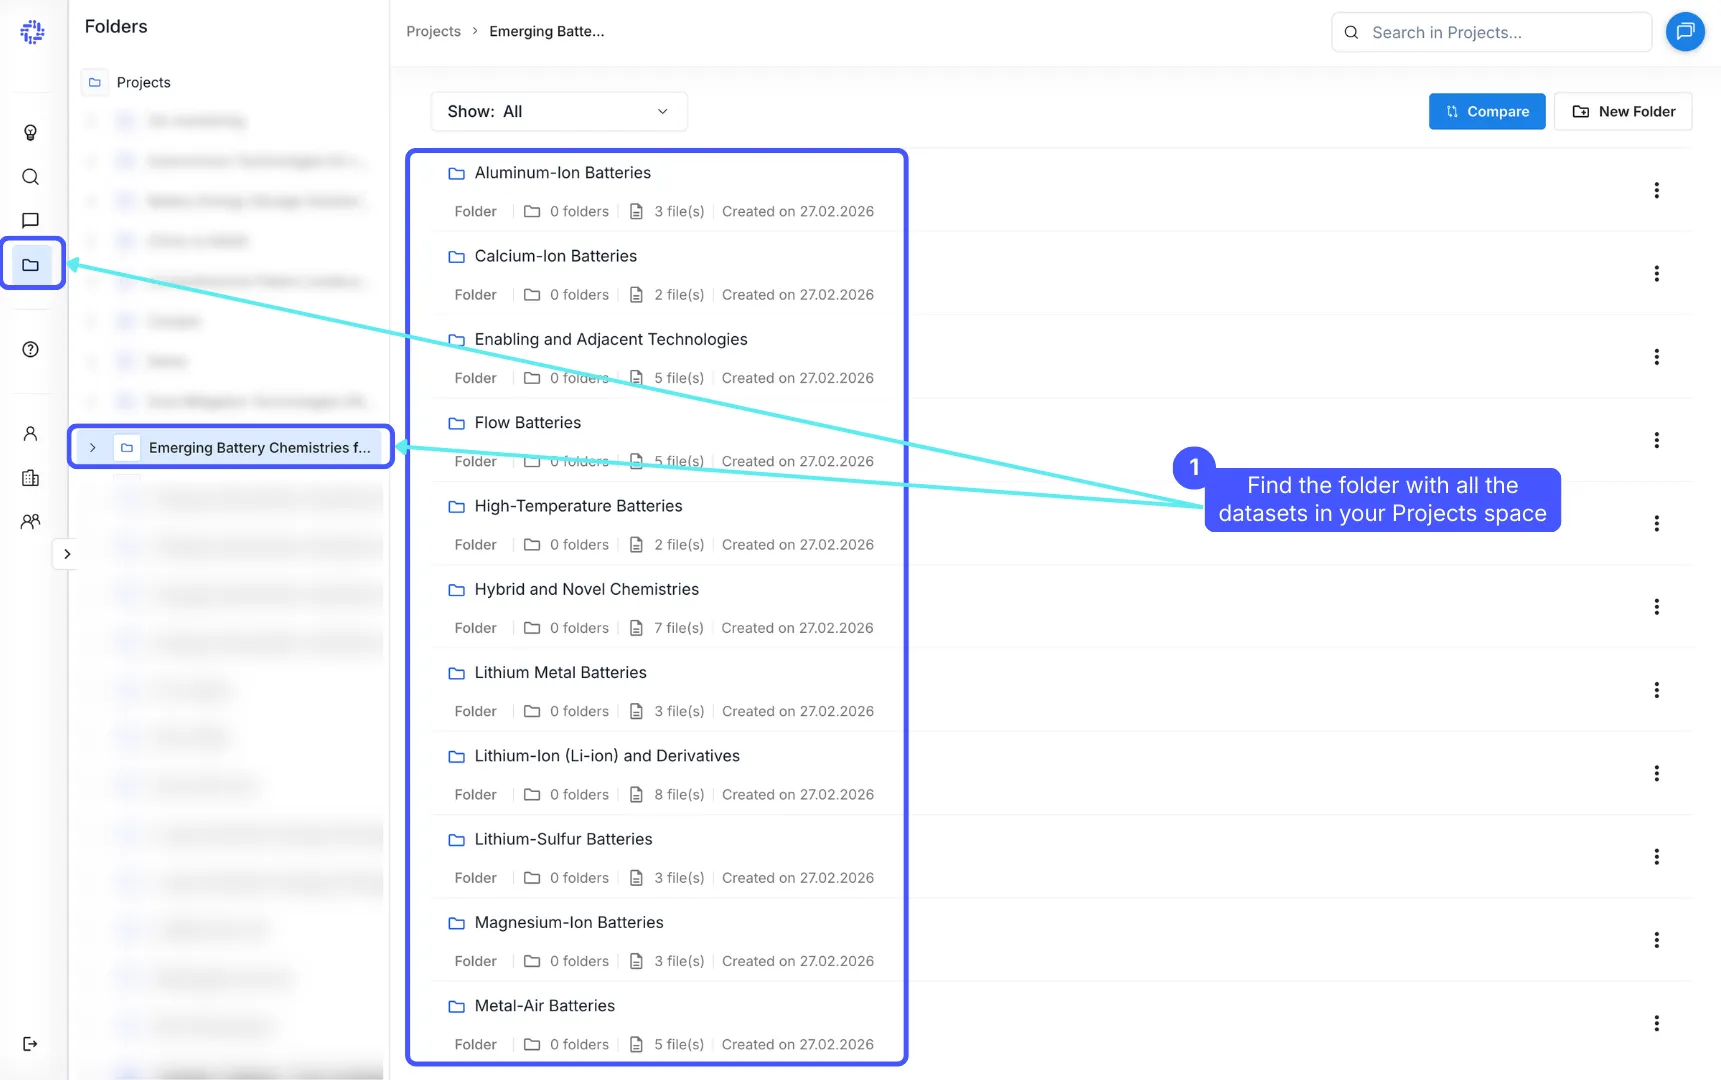Open more options for Metal-Air Batteries
This screenshot has height=1080, width=1721.
1657,1023
